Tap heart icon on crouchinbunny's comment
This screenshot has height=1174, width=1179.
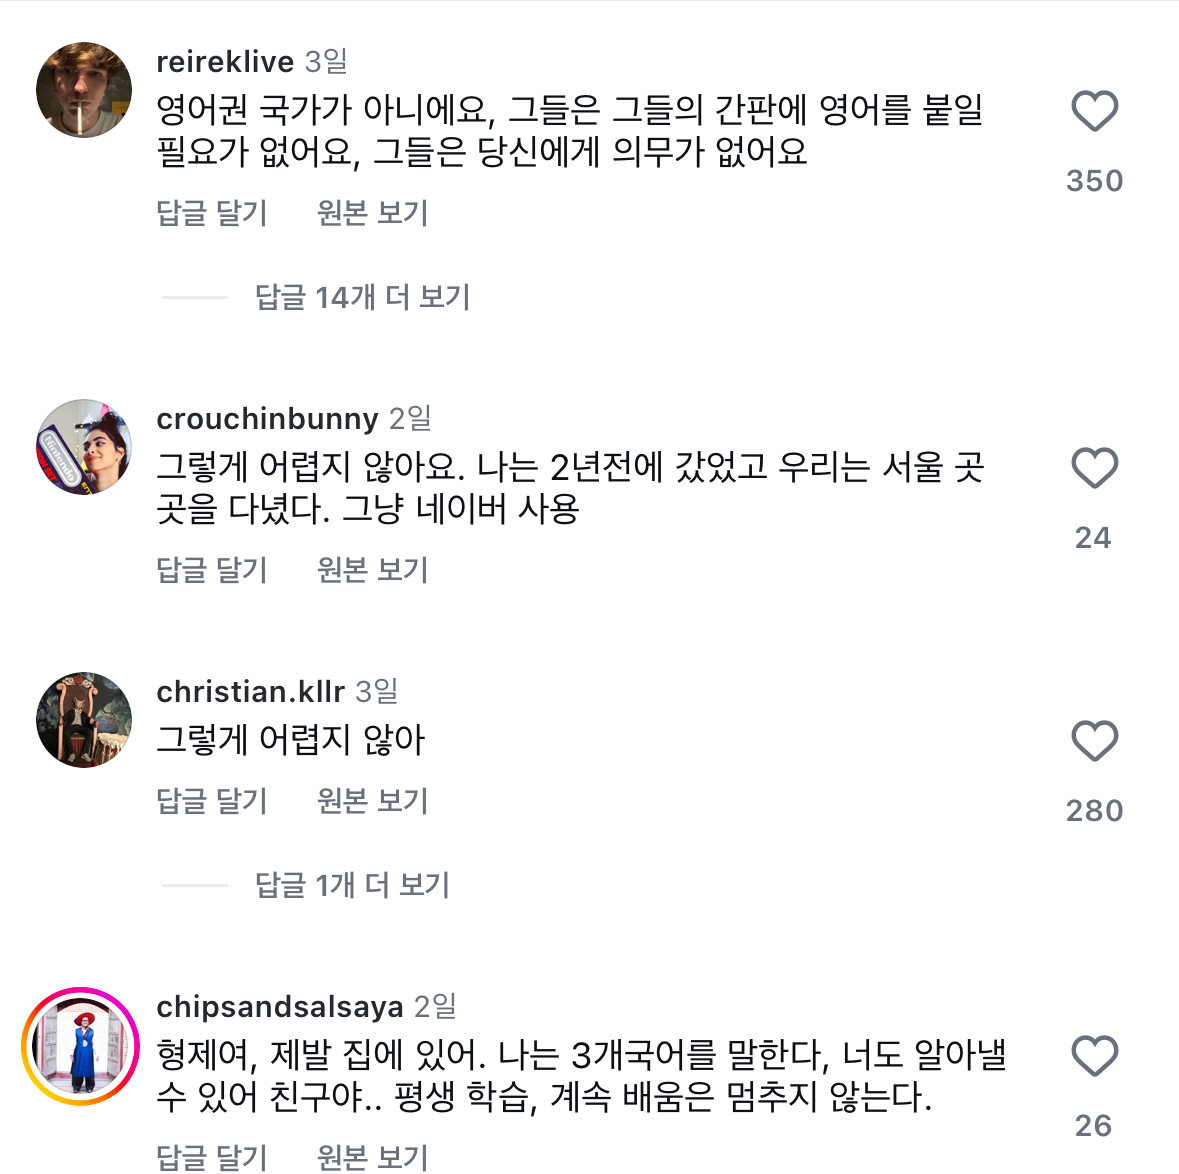1094,468
